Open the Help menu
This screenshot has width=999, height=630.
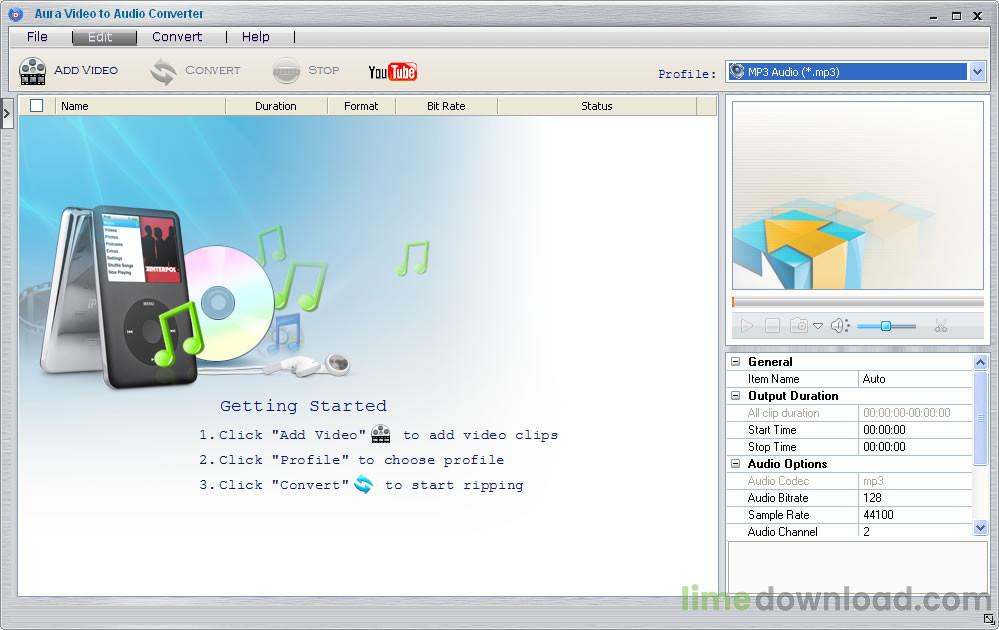point(256,36)
